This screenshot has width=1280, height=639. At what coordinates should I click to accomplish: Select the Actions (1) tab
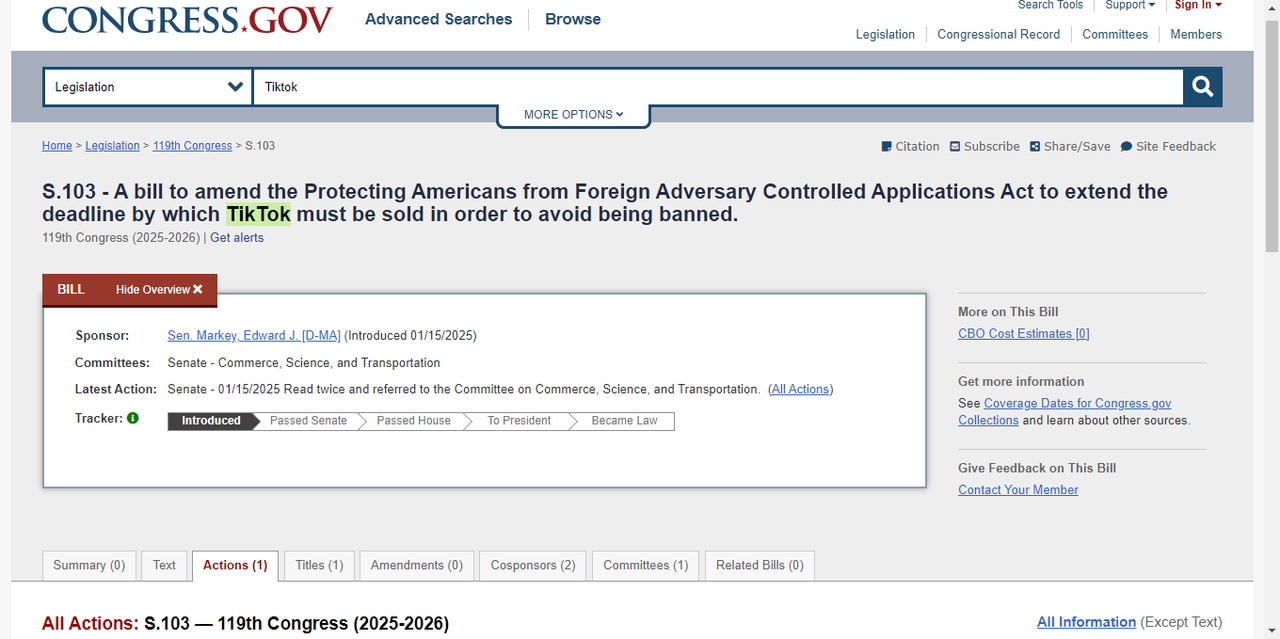[x=235, y=565]
